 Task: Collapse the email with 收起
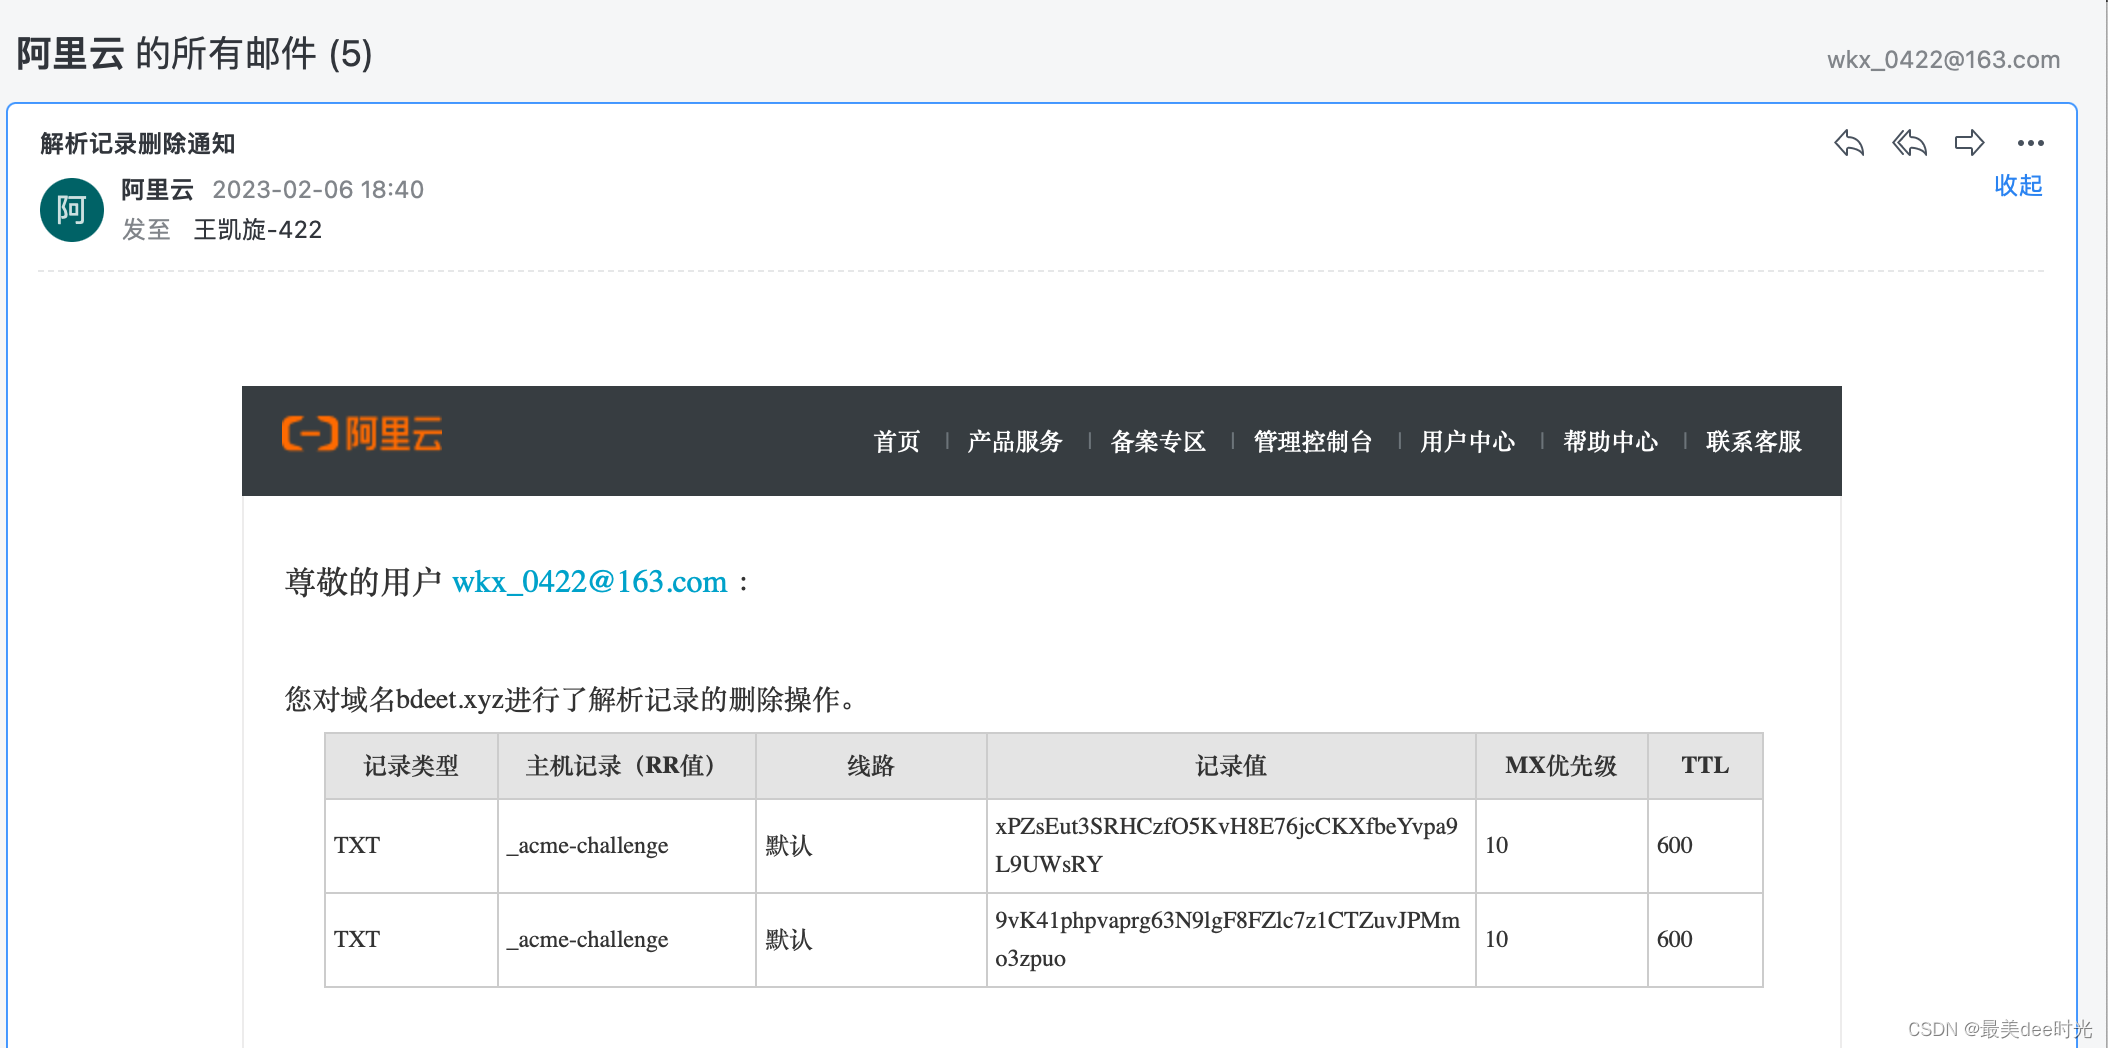(2018, 186)
